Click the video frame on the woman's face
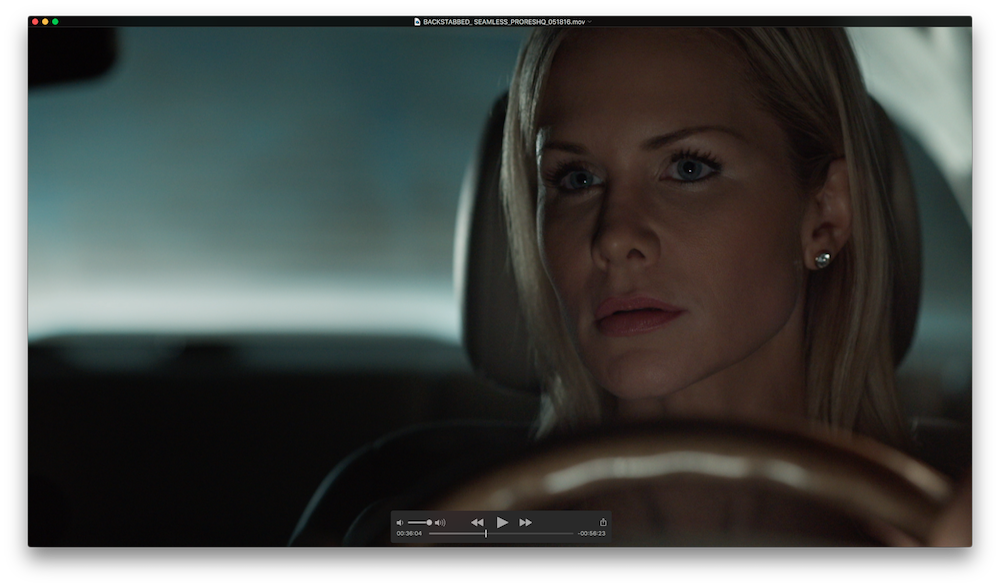This screenshot has height=587, width=1000. [x=640, y=220]
